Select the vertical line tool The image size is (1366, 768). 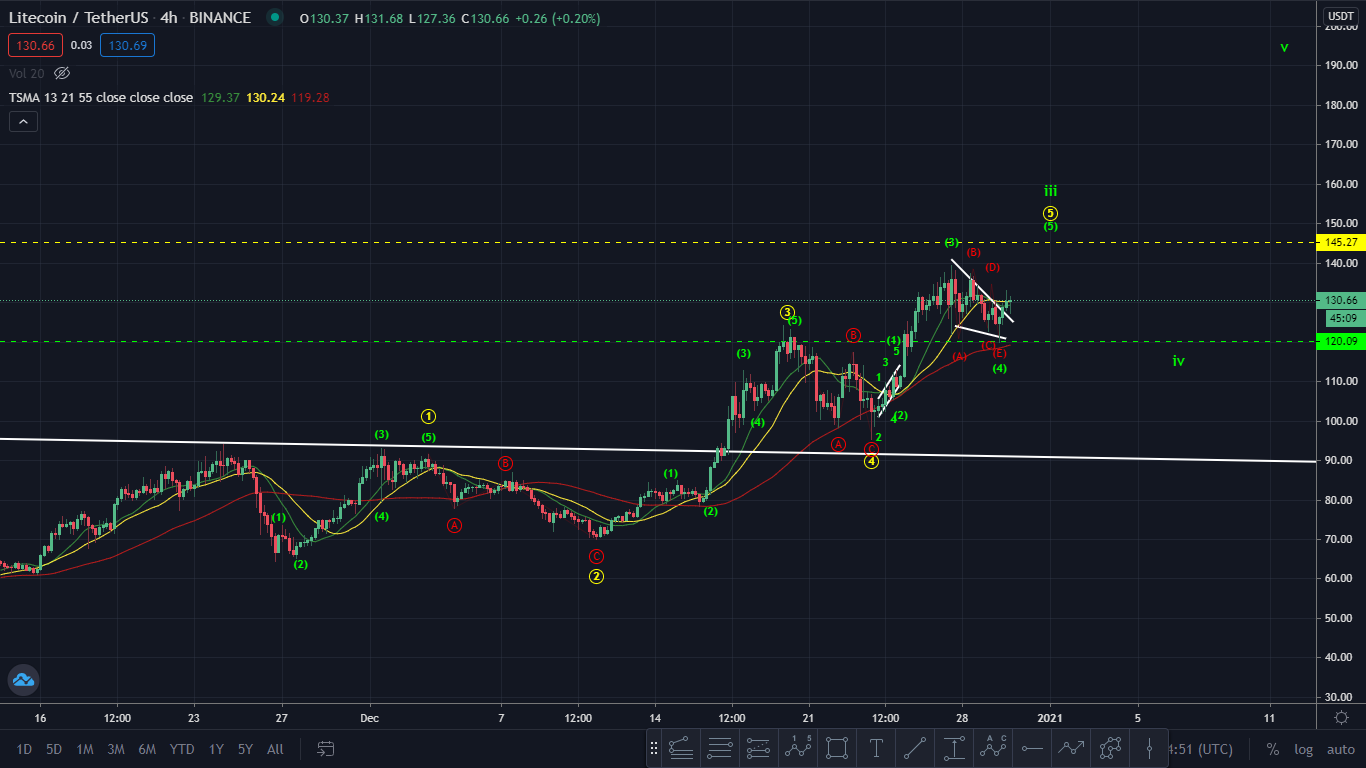tap(1150, 747)
